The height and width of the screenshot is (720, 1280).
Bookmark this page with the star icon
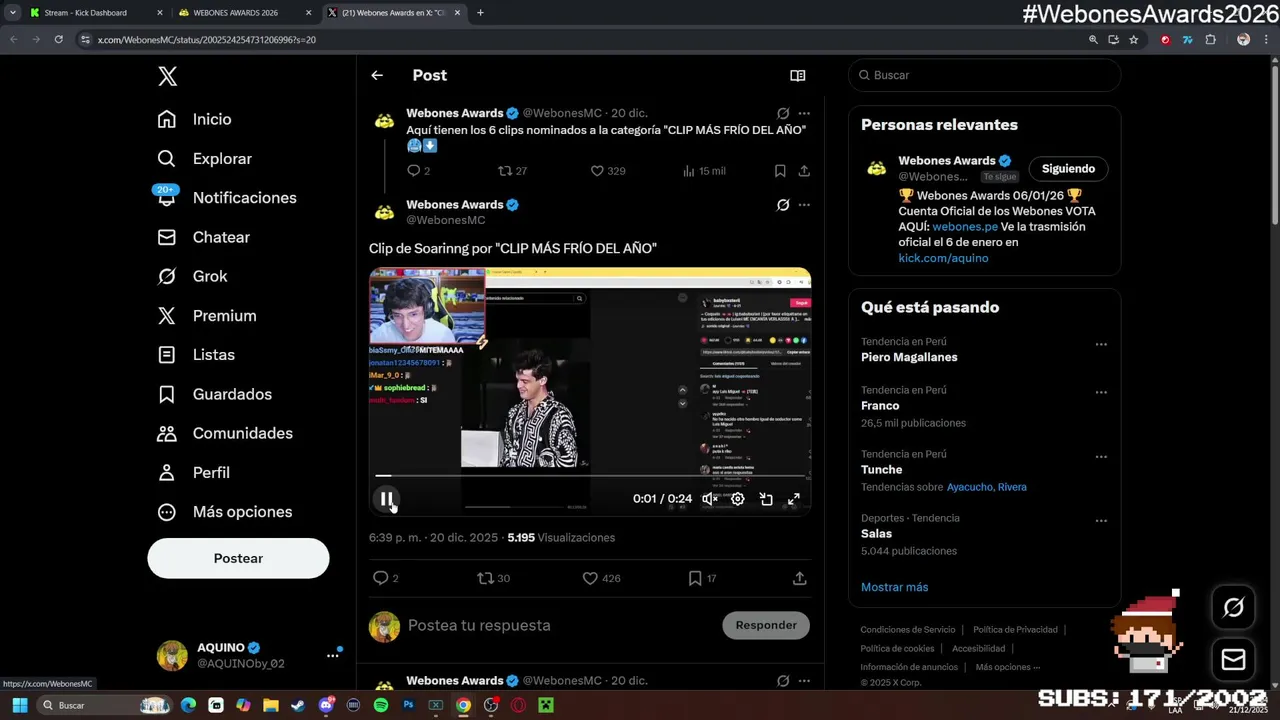point(1133,39)
